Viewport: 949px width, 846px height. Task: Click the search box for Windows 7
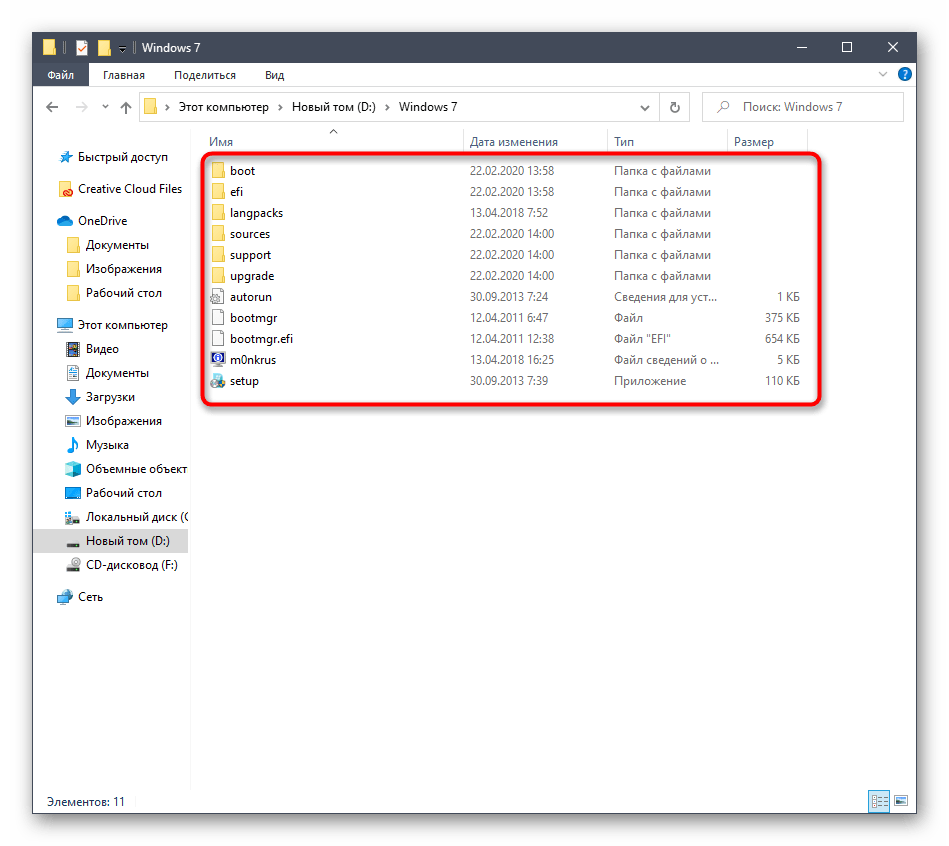[x=803, y=107]
